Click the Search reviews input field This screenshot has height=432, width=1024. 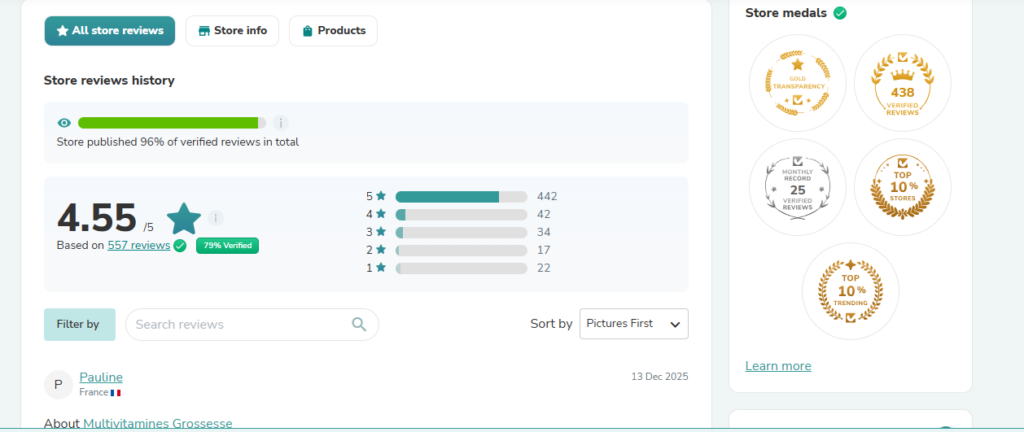point(240,324)
